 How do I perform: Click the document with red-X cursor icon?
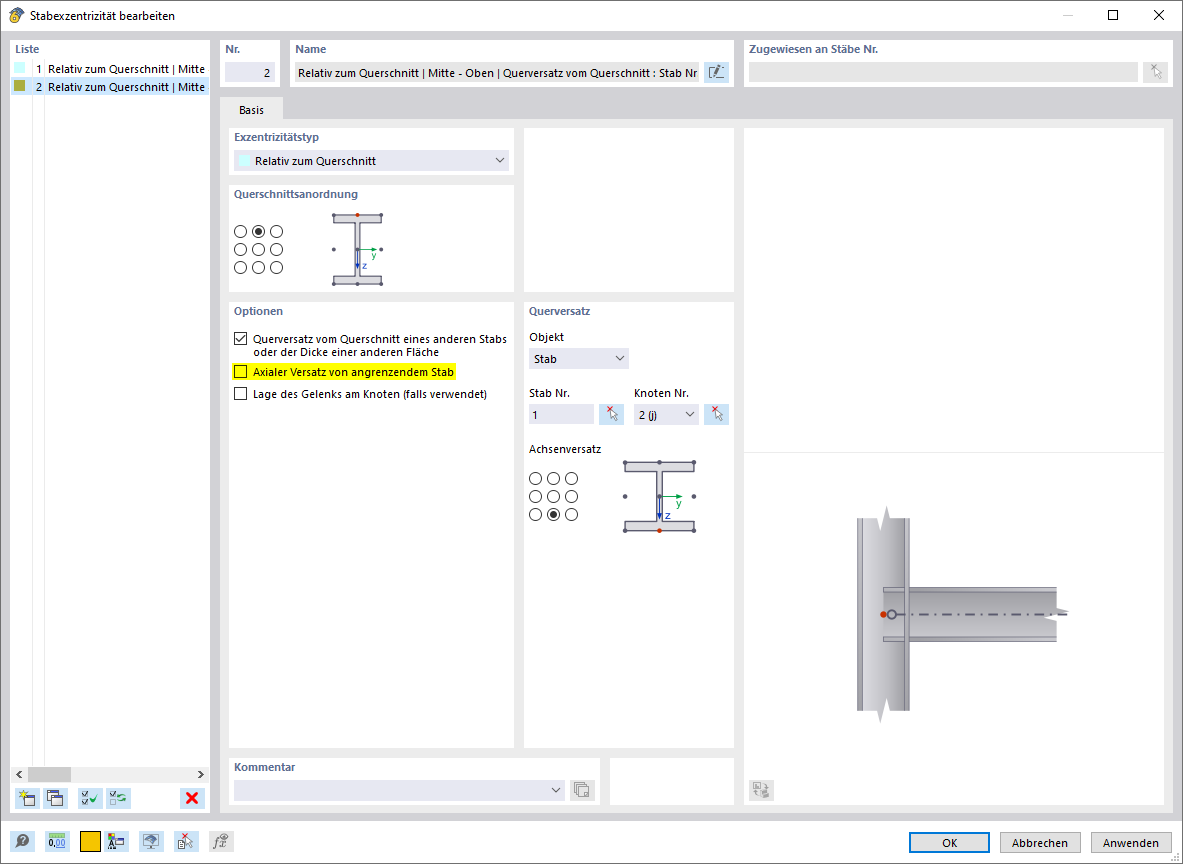(x=186, y=841)
